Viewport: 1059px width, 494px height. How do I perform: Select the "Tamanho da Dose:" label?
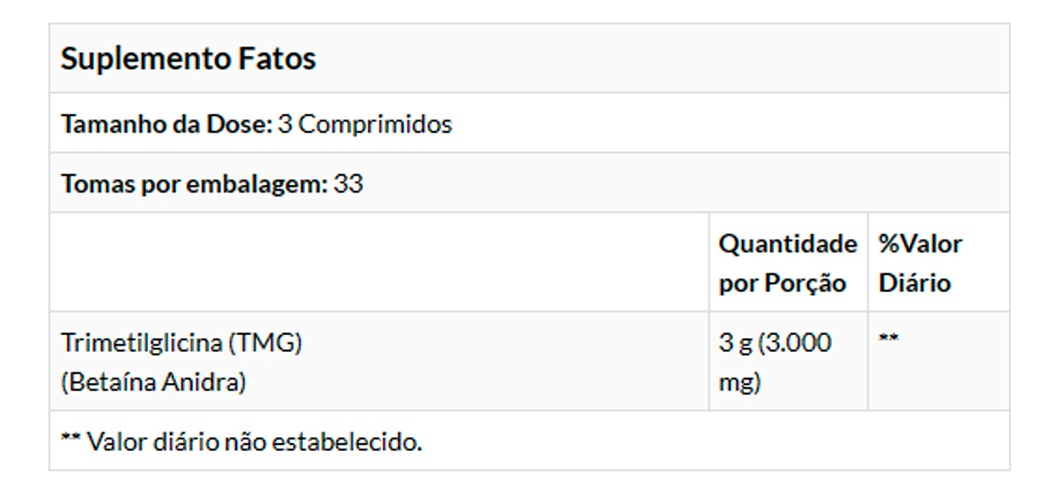point(166,125)
